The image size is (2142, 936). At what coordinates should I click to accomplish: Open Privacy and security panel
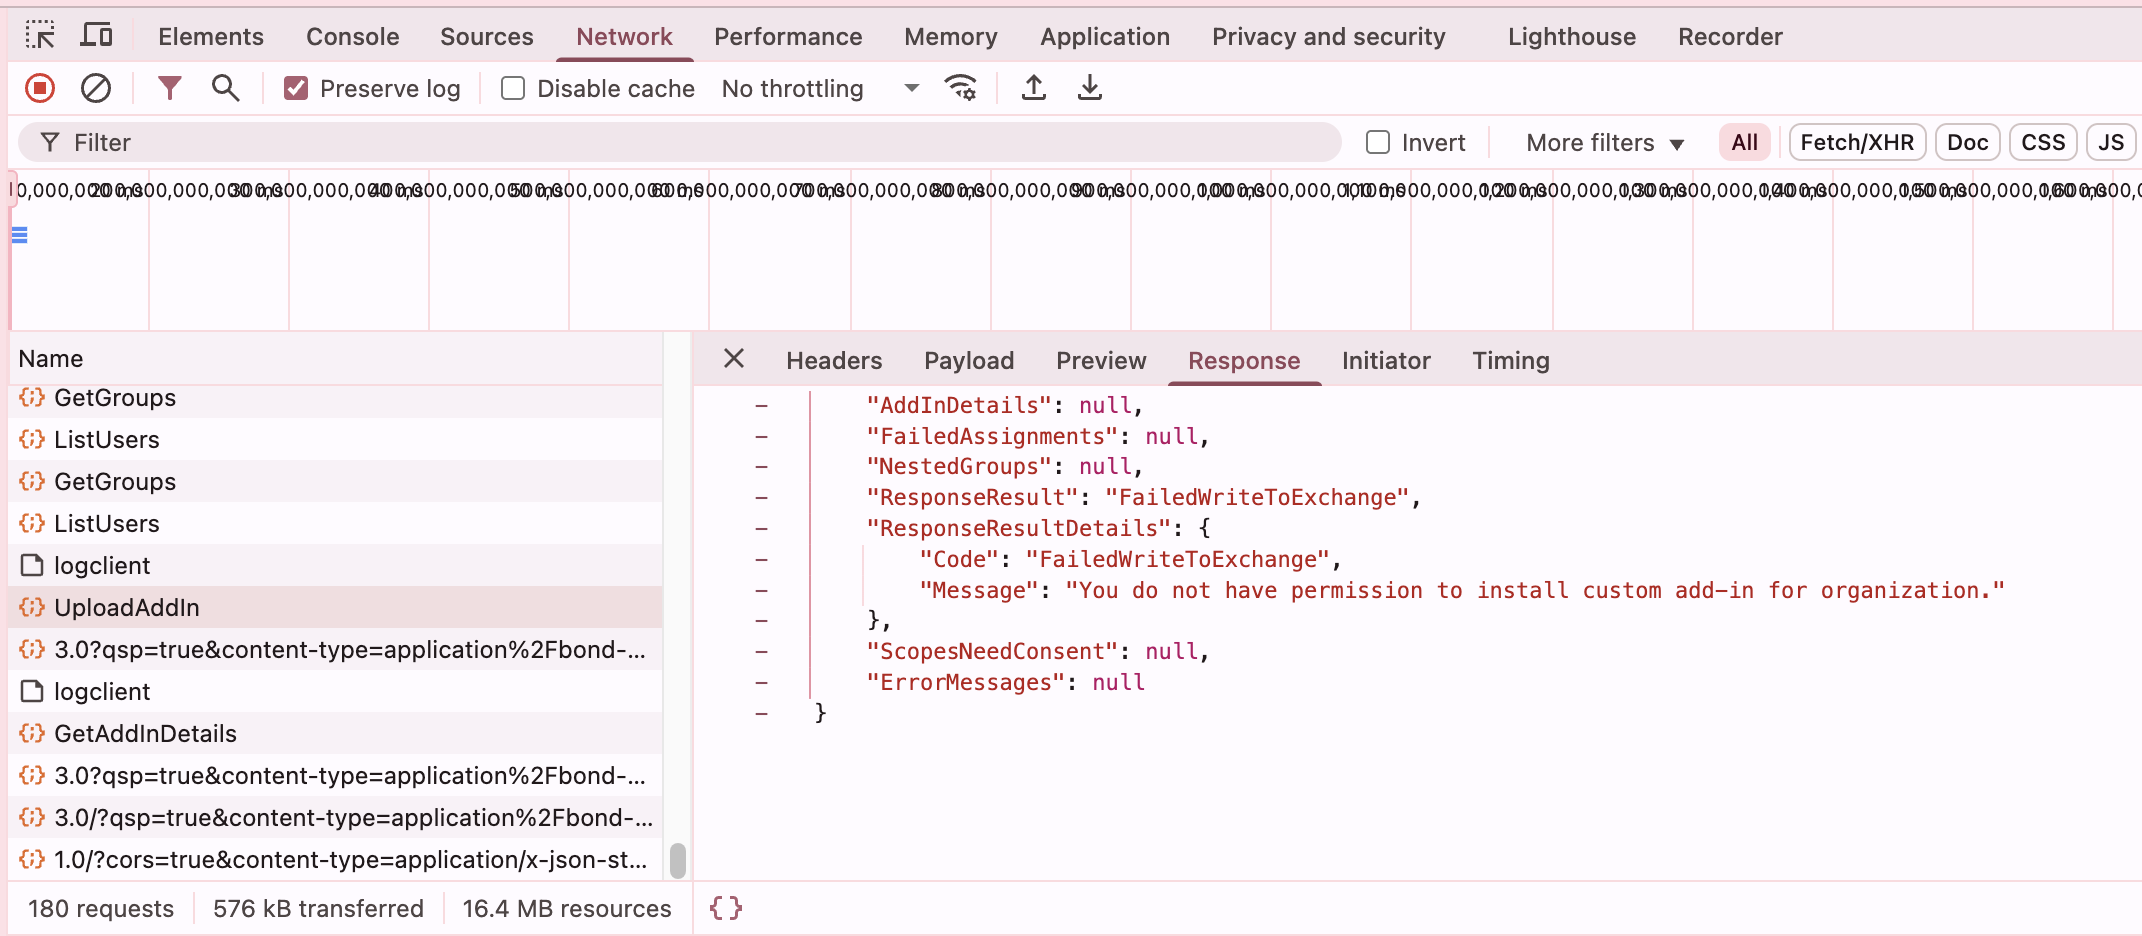tap(1329, 36)
